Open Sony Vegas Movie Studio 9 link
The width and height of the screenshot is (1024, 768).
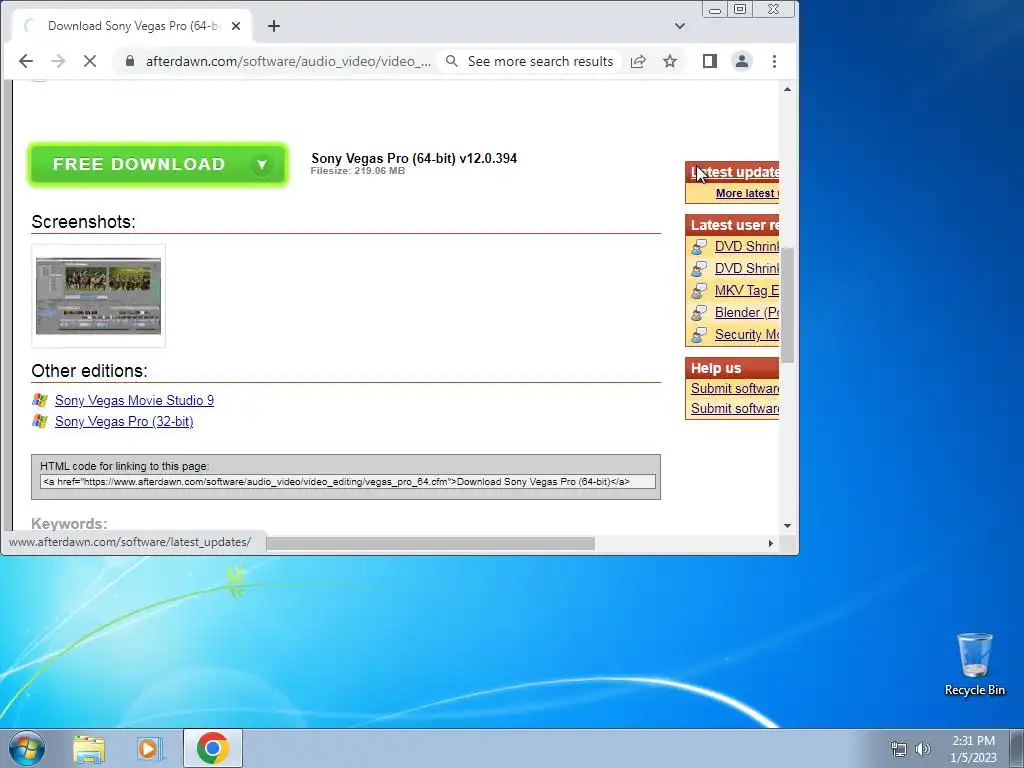[x=134, y=400]
